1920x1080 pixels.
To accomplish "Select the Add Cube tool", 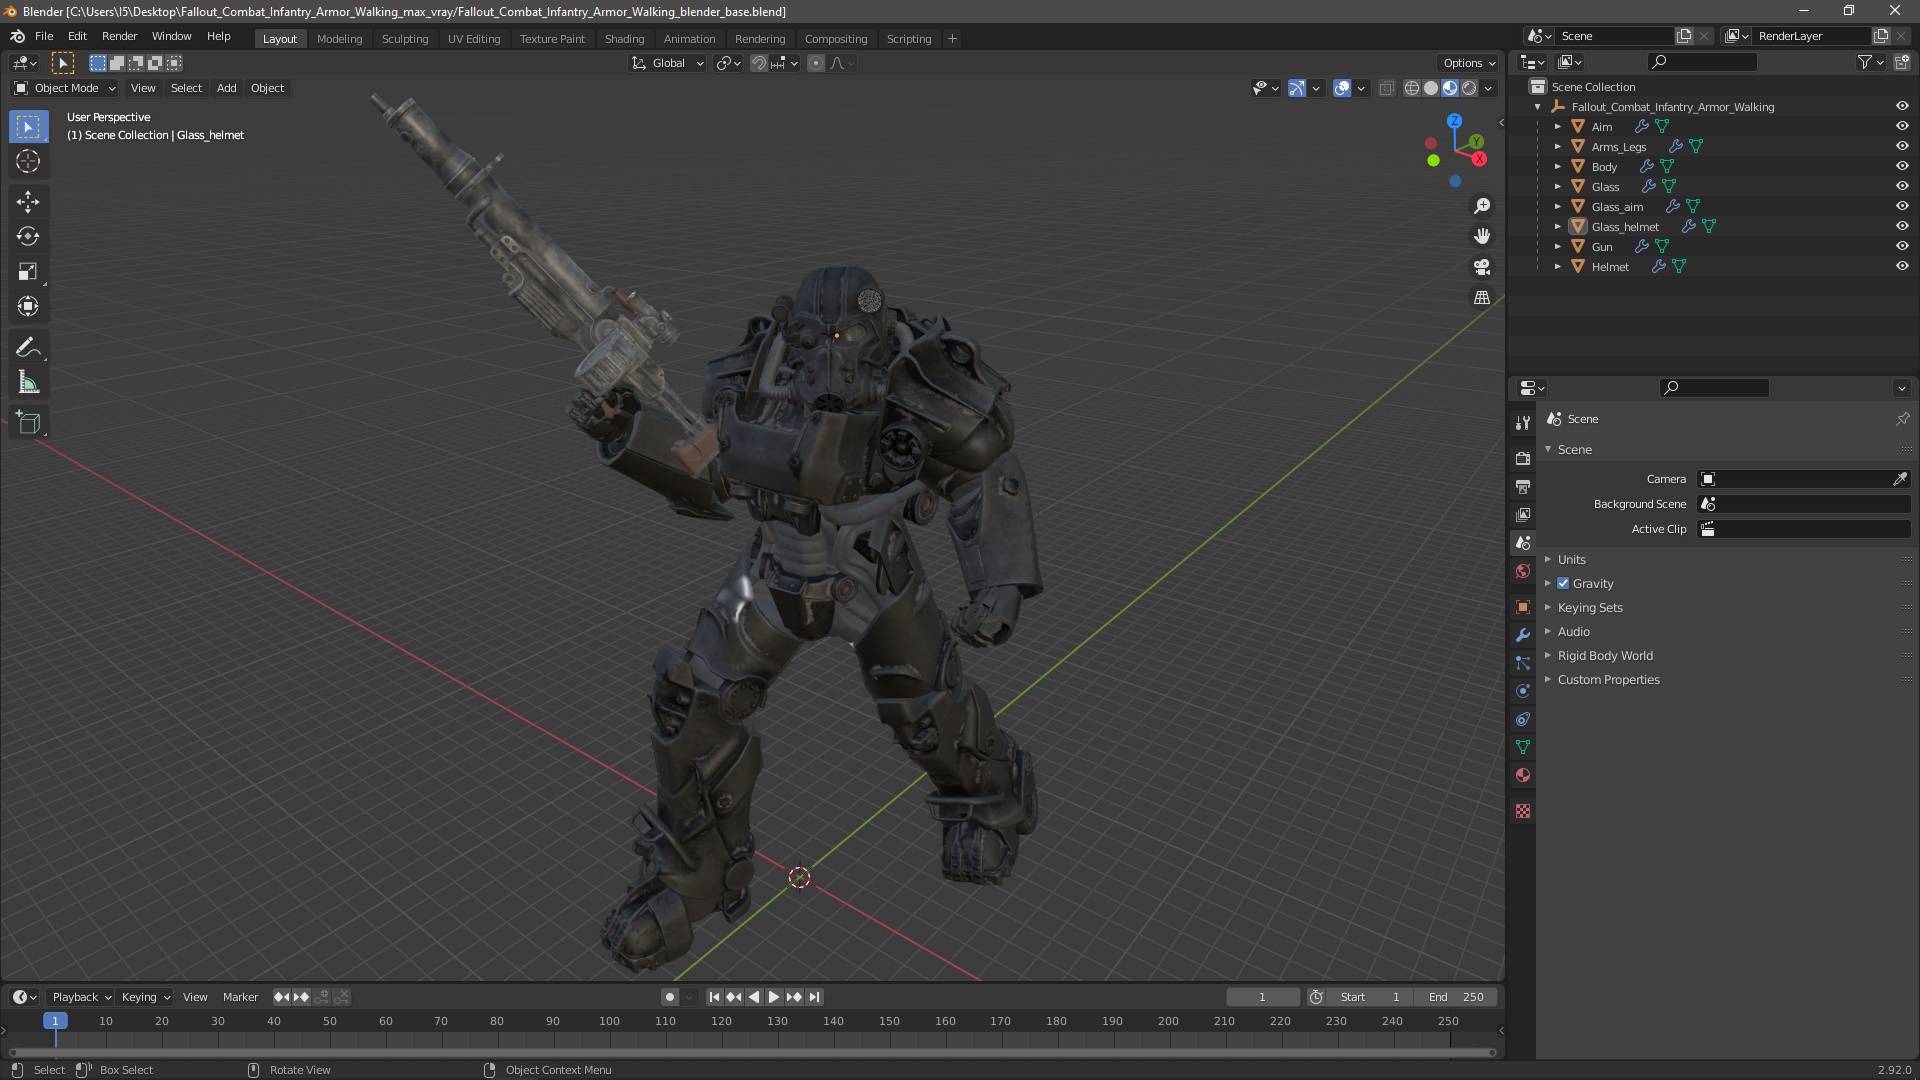I will coord(28,423).
